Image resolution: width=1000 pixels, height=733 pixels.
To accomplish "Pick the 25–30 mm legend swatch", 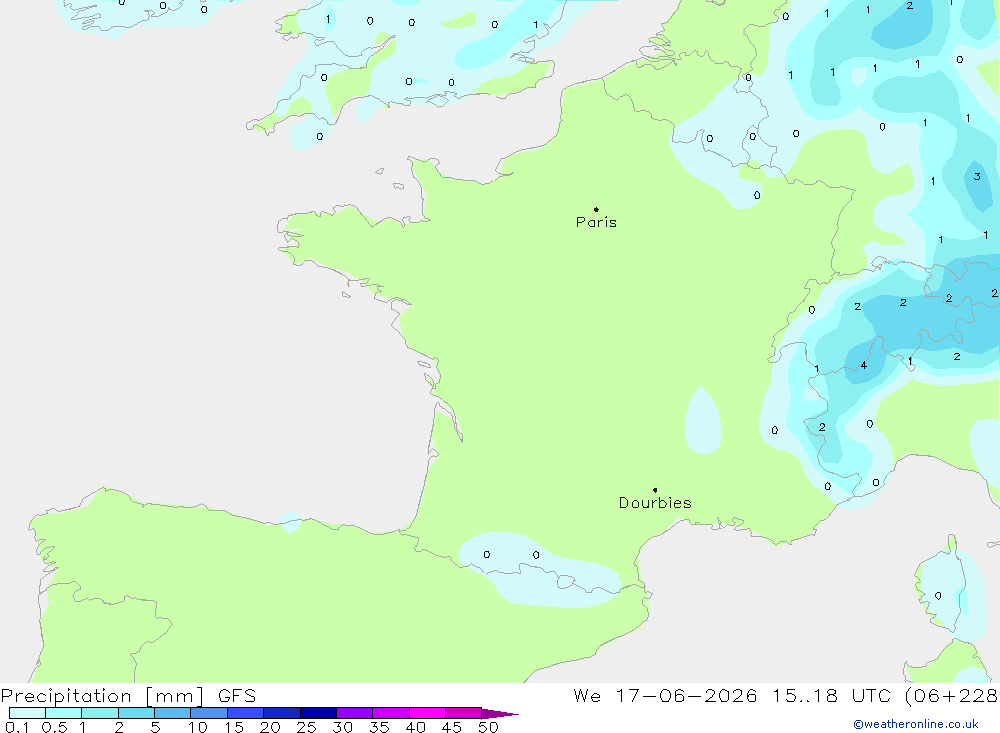I will [318, 713].
